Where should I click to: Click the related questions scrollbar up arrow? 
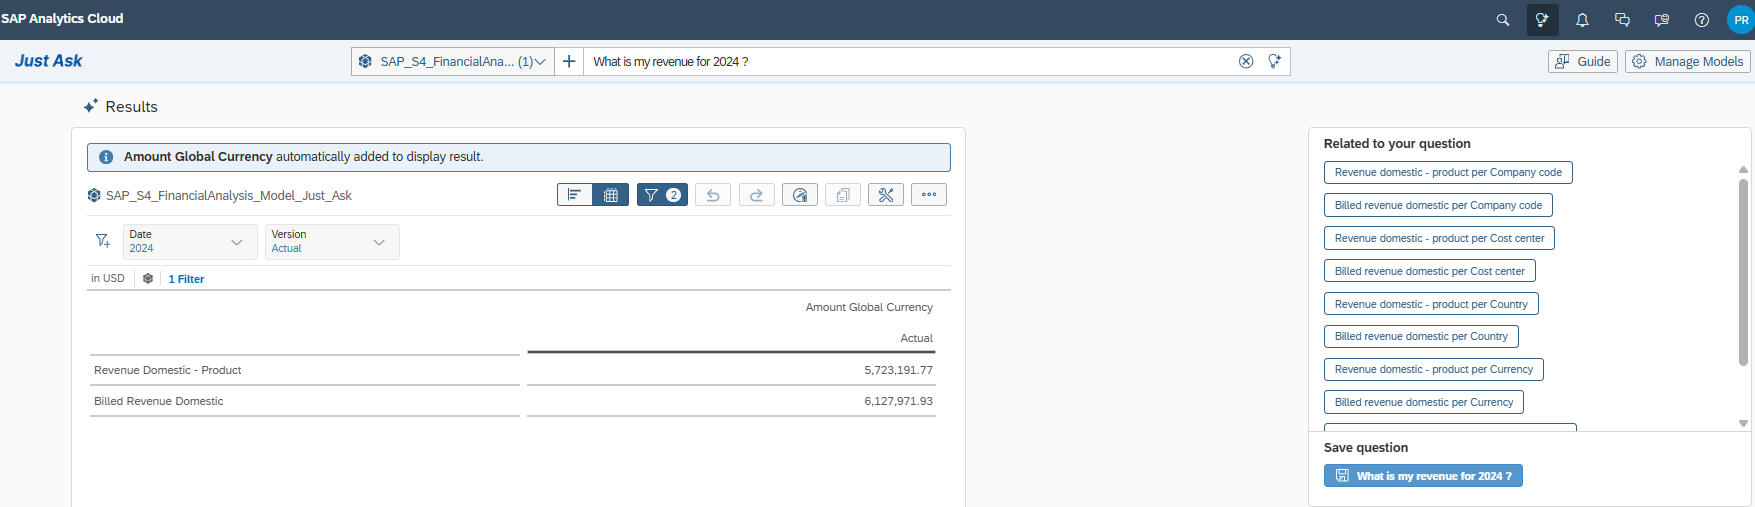pyautogui.click(x=1743, y=170)
